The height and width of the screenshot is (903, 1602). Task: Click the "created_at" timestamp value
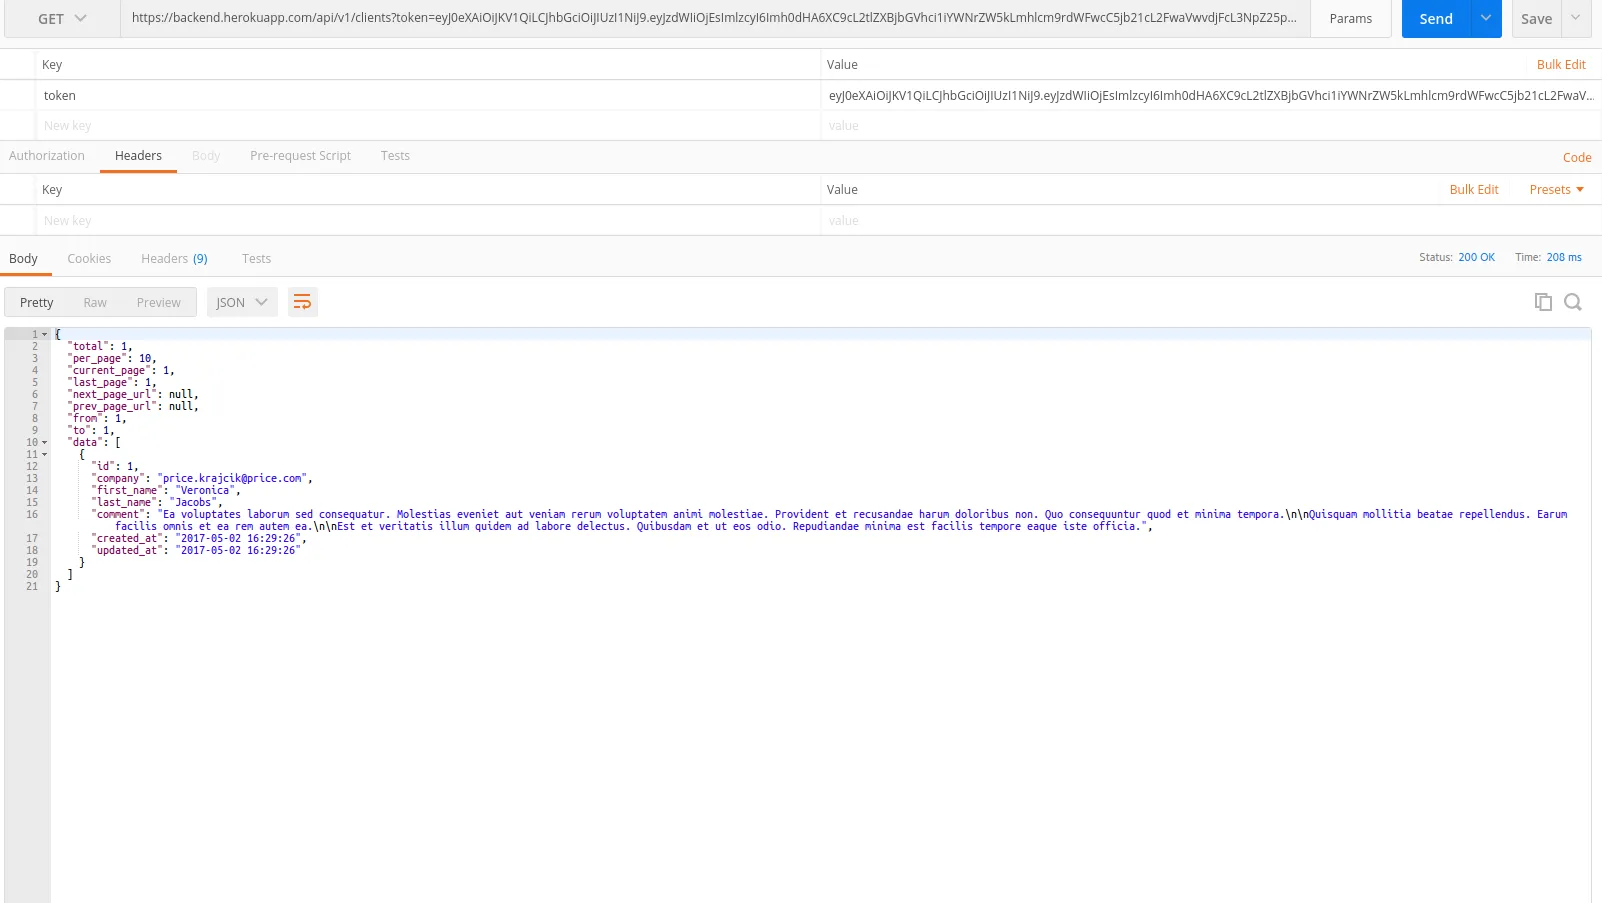(238, 538)
